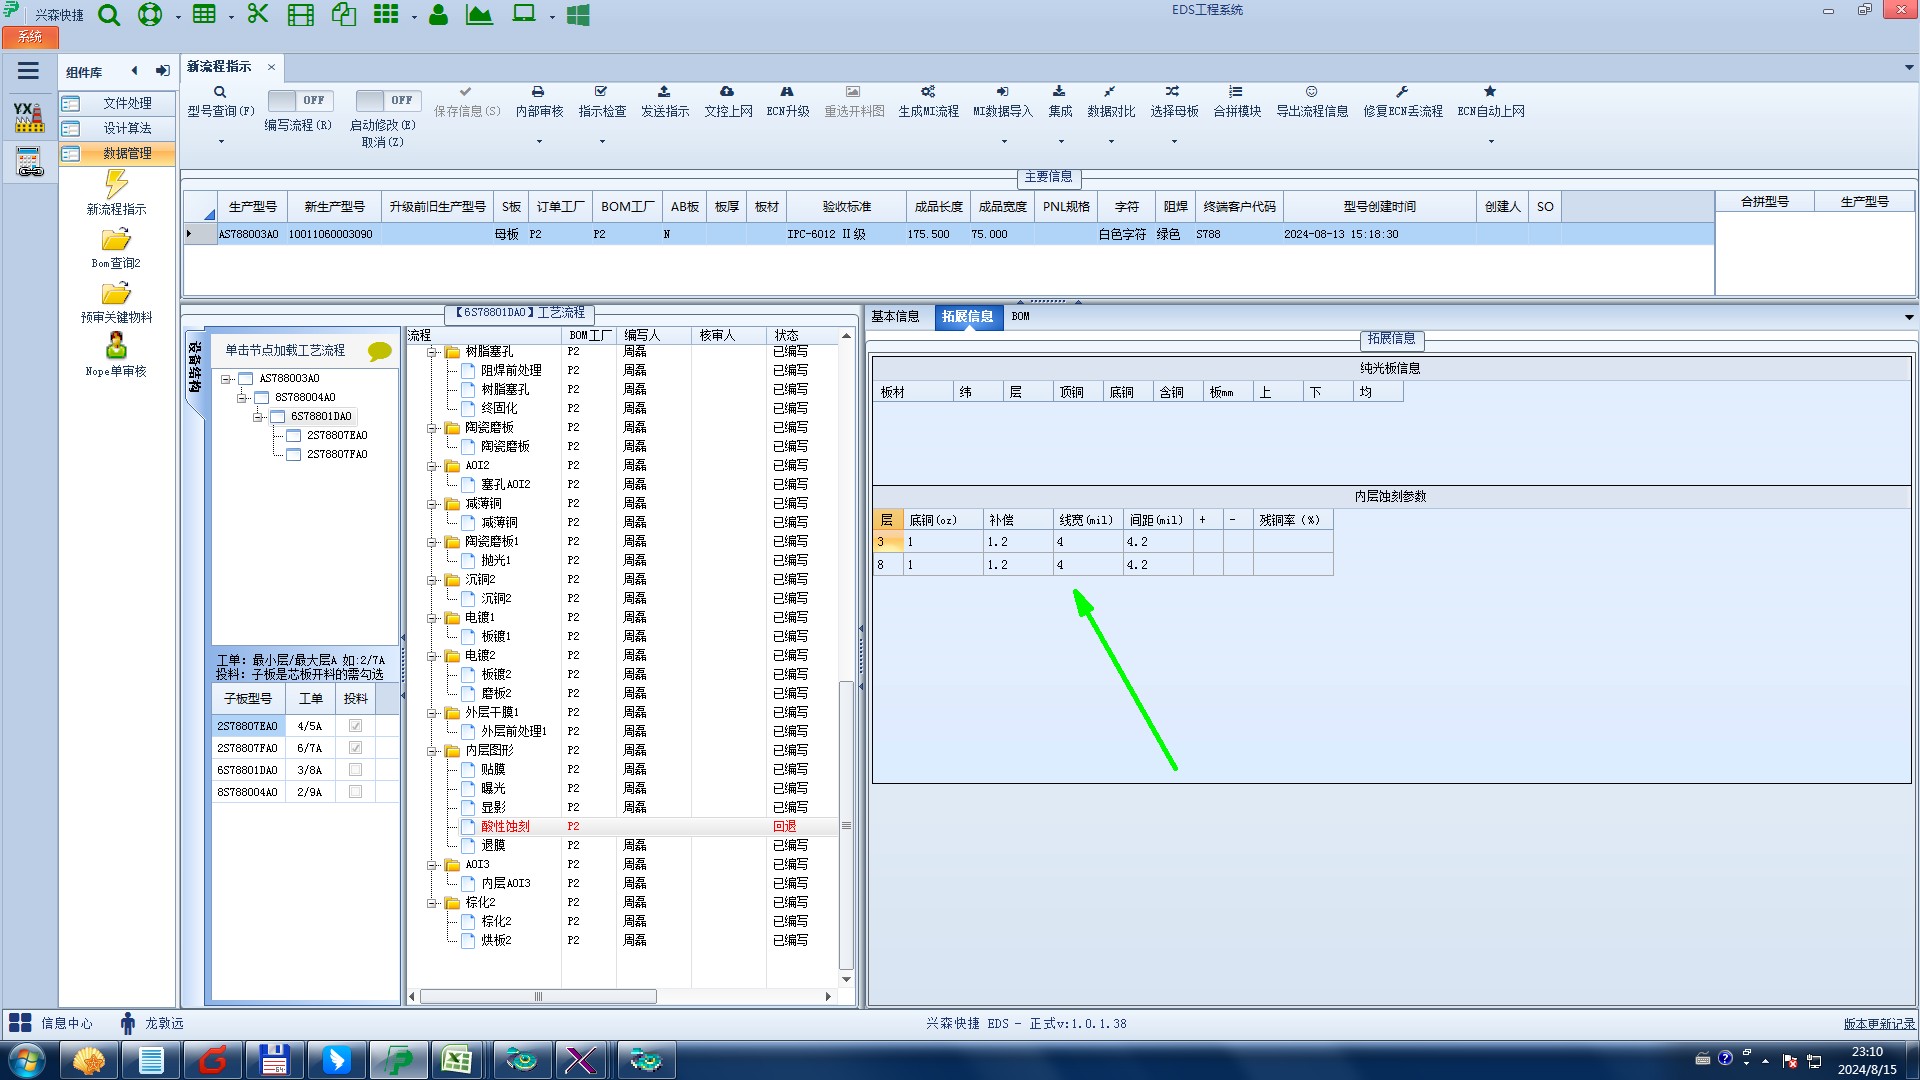Click 数据对比 toolbar icon

pyautogui.click(x=1110, y=92)
